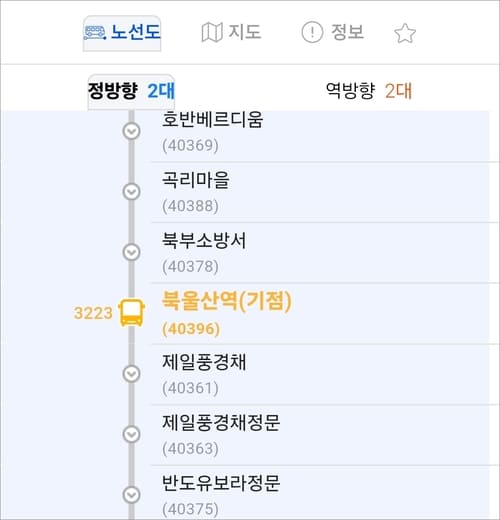This screenshot has height=520, width=500.
Task: Expand the 제일풍경채정문 stop chevron
Action: [x=132, y=434]
